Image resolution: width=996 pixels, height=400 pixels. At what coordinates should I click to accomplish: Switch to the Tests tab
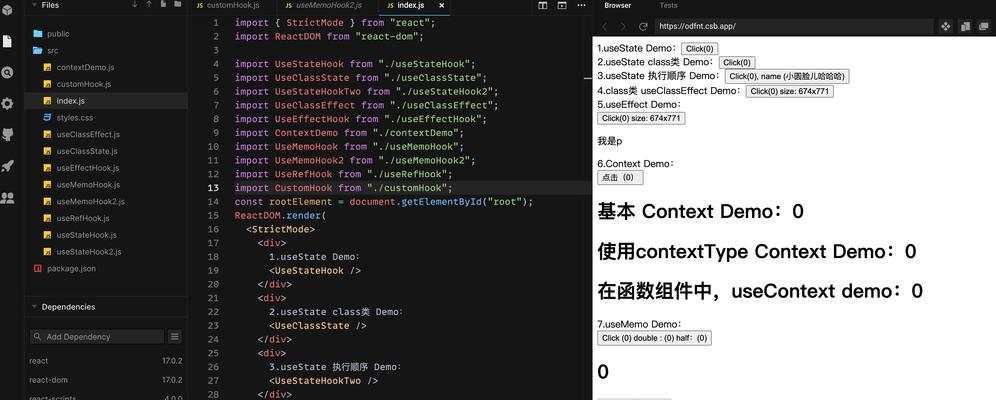click(668, 5)
